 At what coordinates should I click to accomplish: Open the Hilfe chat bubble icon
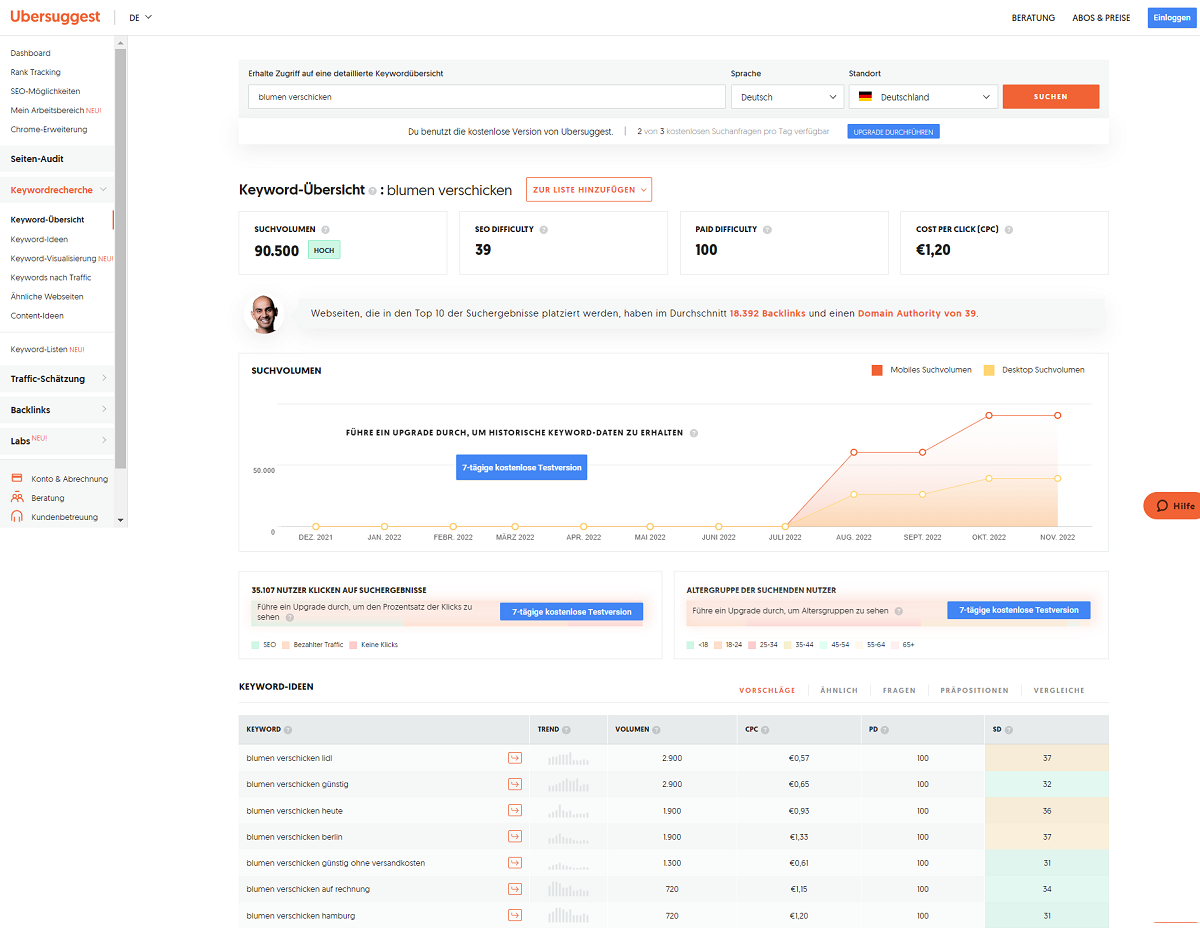pos(1162,505)
